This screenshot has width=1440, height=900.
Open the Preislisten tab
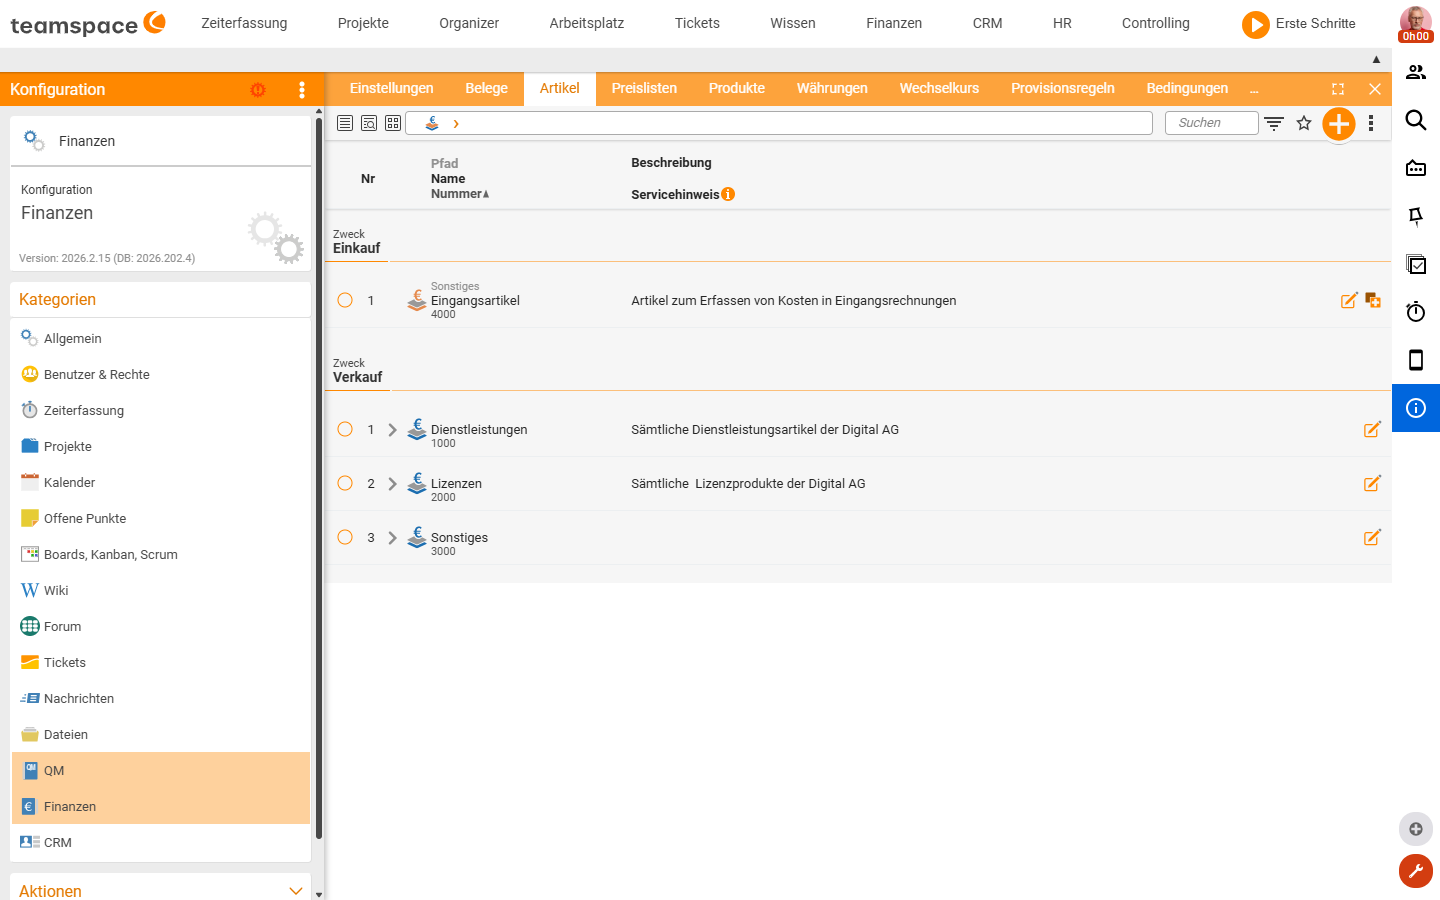pos(644,89)
